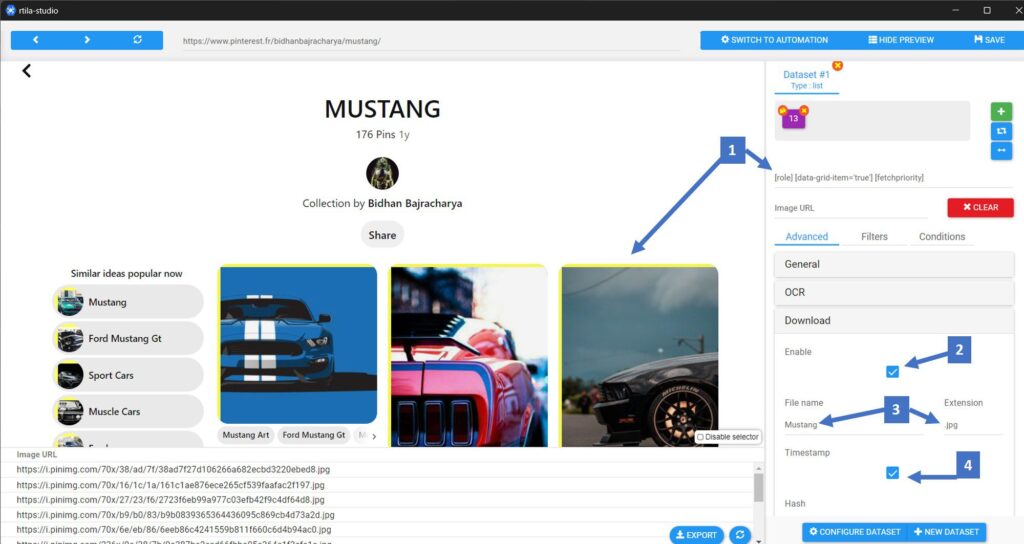Click the blue loop icon below green plus
The height and width of the screenshot is (544, 1024).
click(1000, 131)
